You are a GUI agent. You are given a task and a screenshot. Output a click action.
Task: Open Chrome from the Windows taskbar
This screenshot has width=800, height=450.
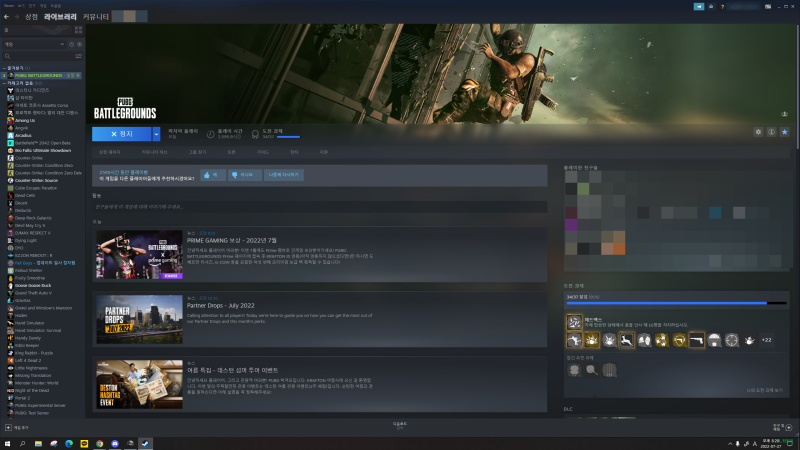pyautogui.click(x=99, y=442)
